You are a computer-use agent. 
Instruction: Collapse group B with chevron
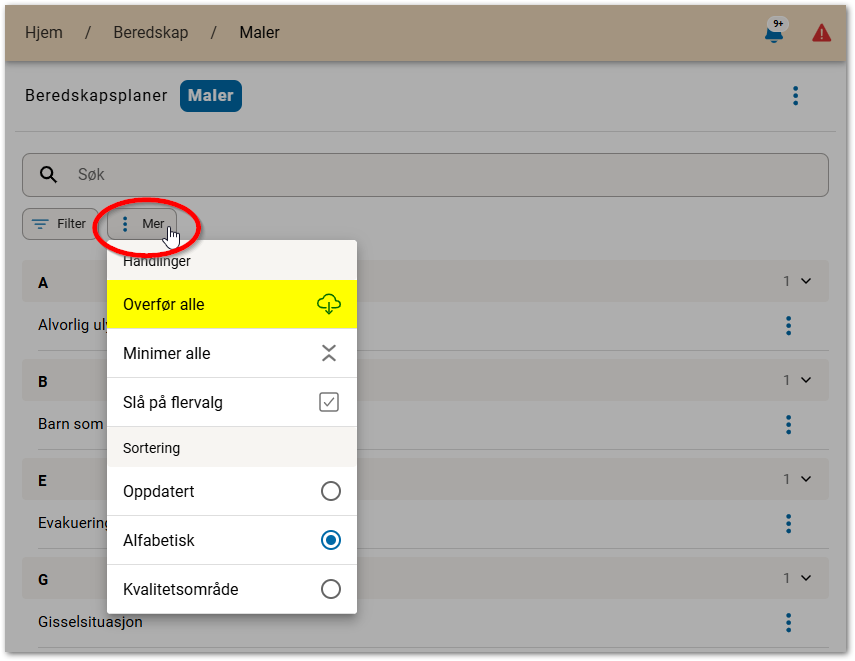tap(806, 380)
